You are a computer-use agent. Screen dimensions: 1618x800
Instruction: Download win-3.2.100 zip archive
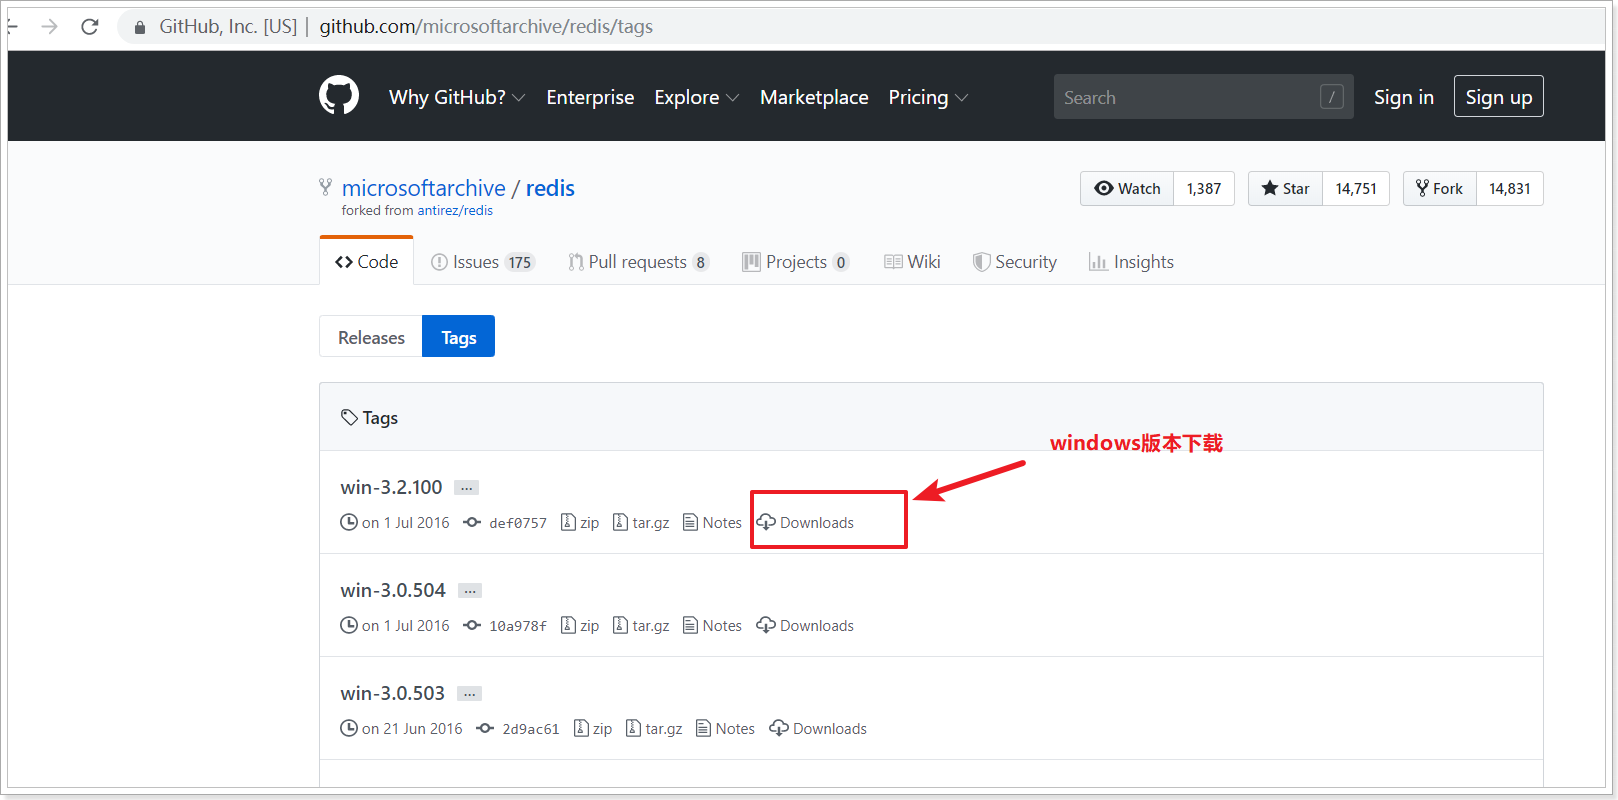click(x=580, y=523)
